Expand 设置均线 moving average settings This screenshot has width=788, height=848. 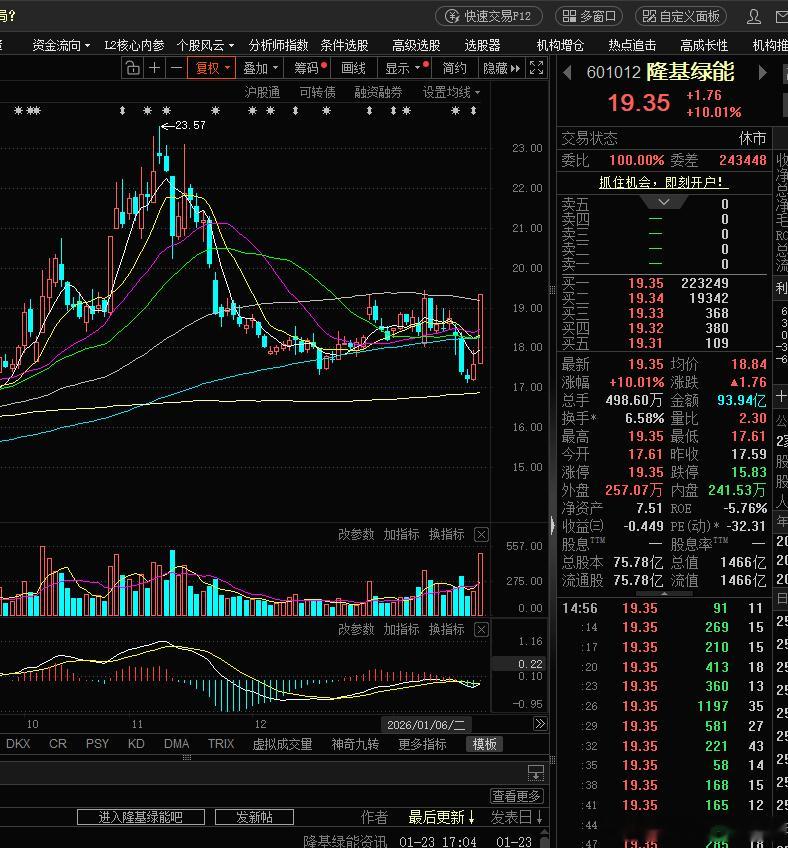pyautogui.click(x=451, y=92)
